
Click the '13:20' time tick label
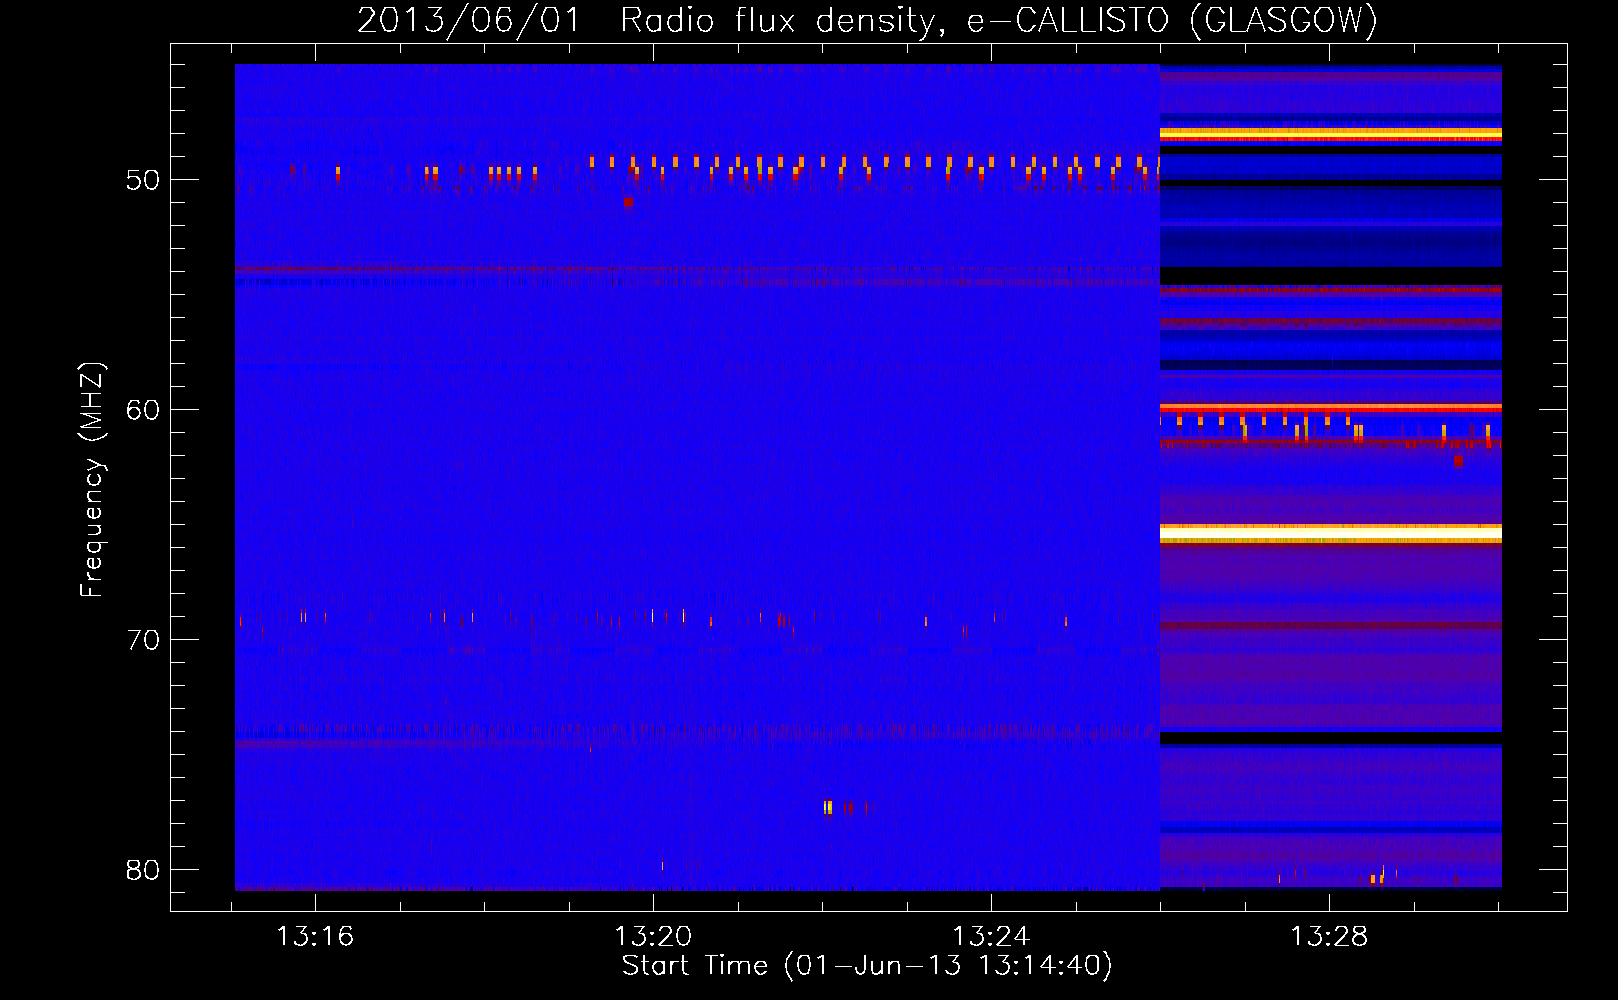point(653,937)
